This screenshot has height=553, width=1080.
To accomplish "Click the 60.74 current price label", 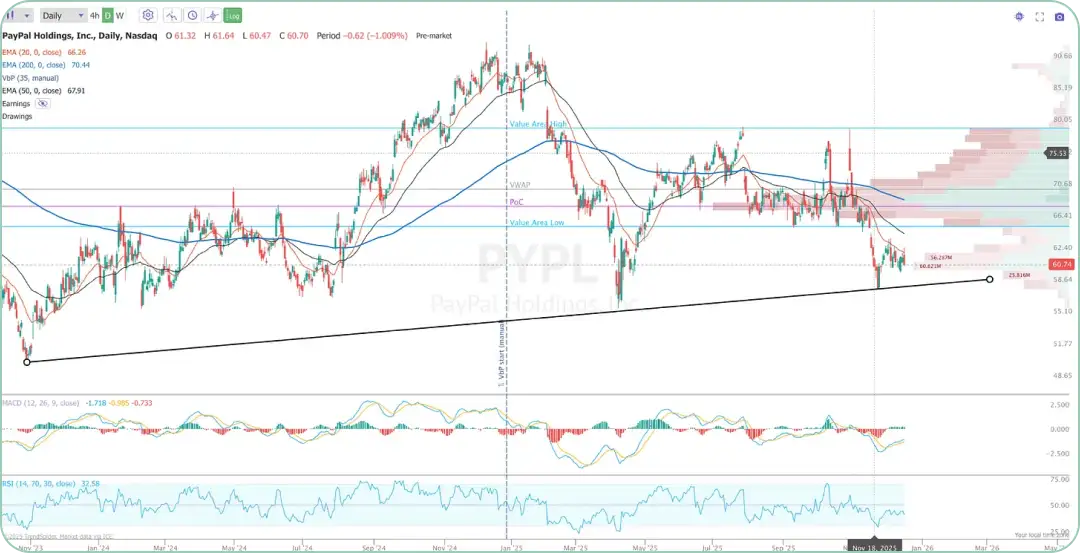I will tap(1062, 264).
